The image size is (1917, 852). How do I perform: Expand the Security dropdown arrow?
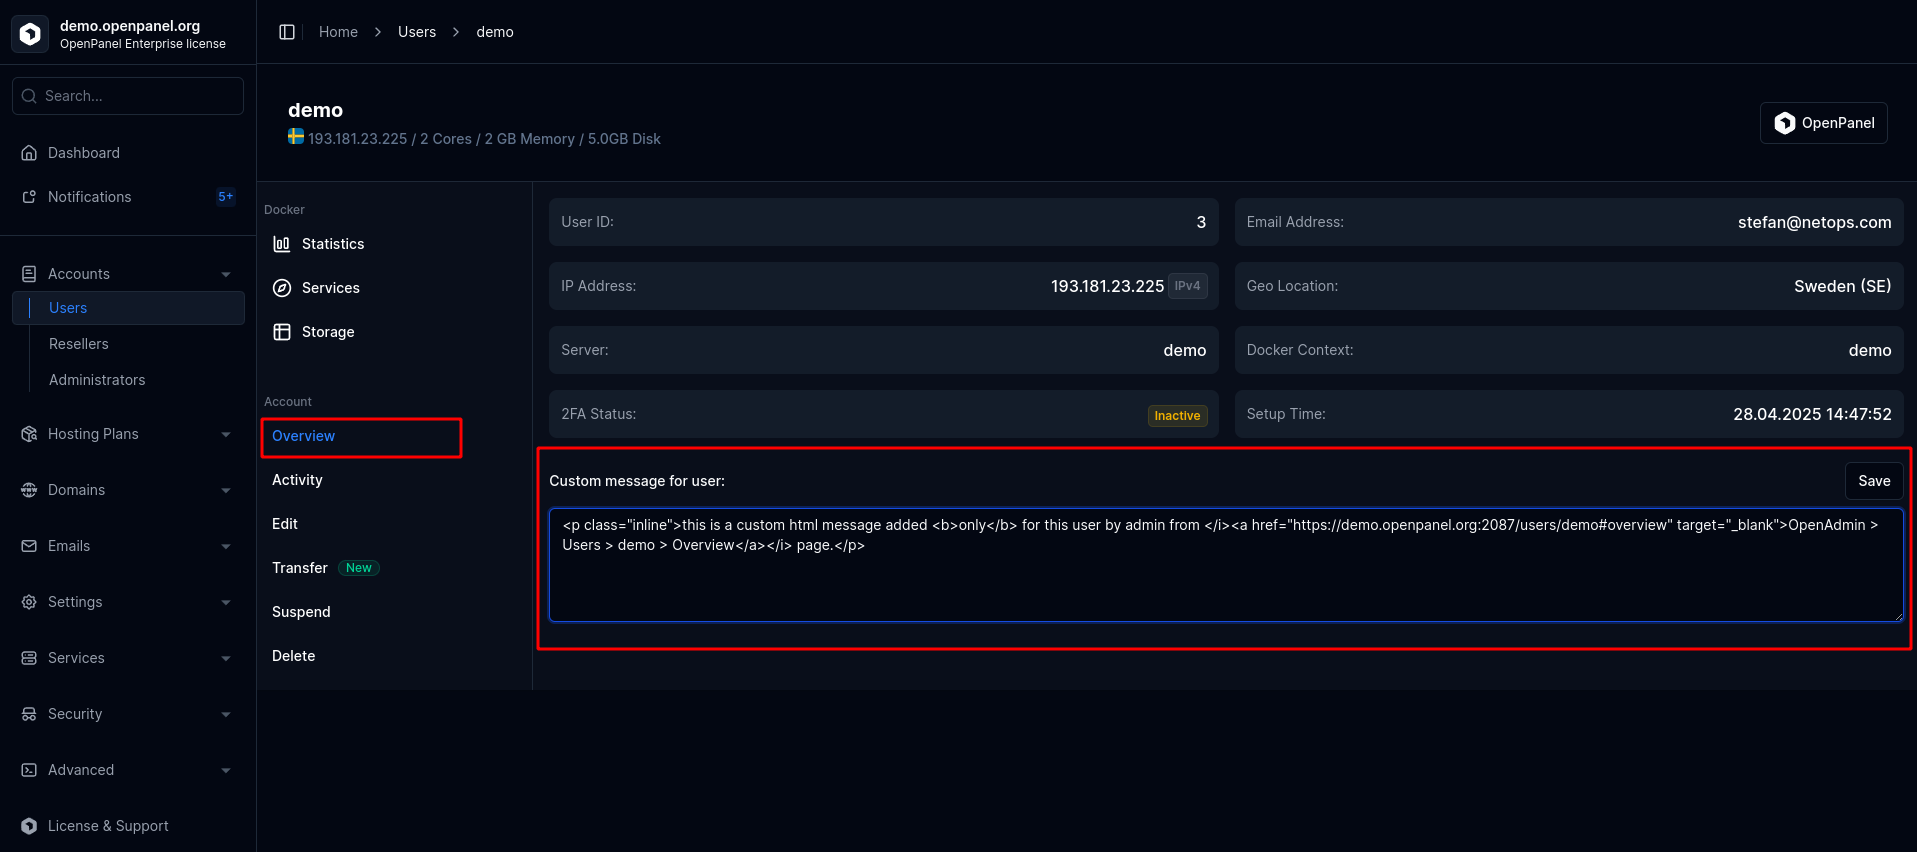(x=226, y=714)
